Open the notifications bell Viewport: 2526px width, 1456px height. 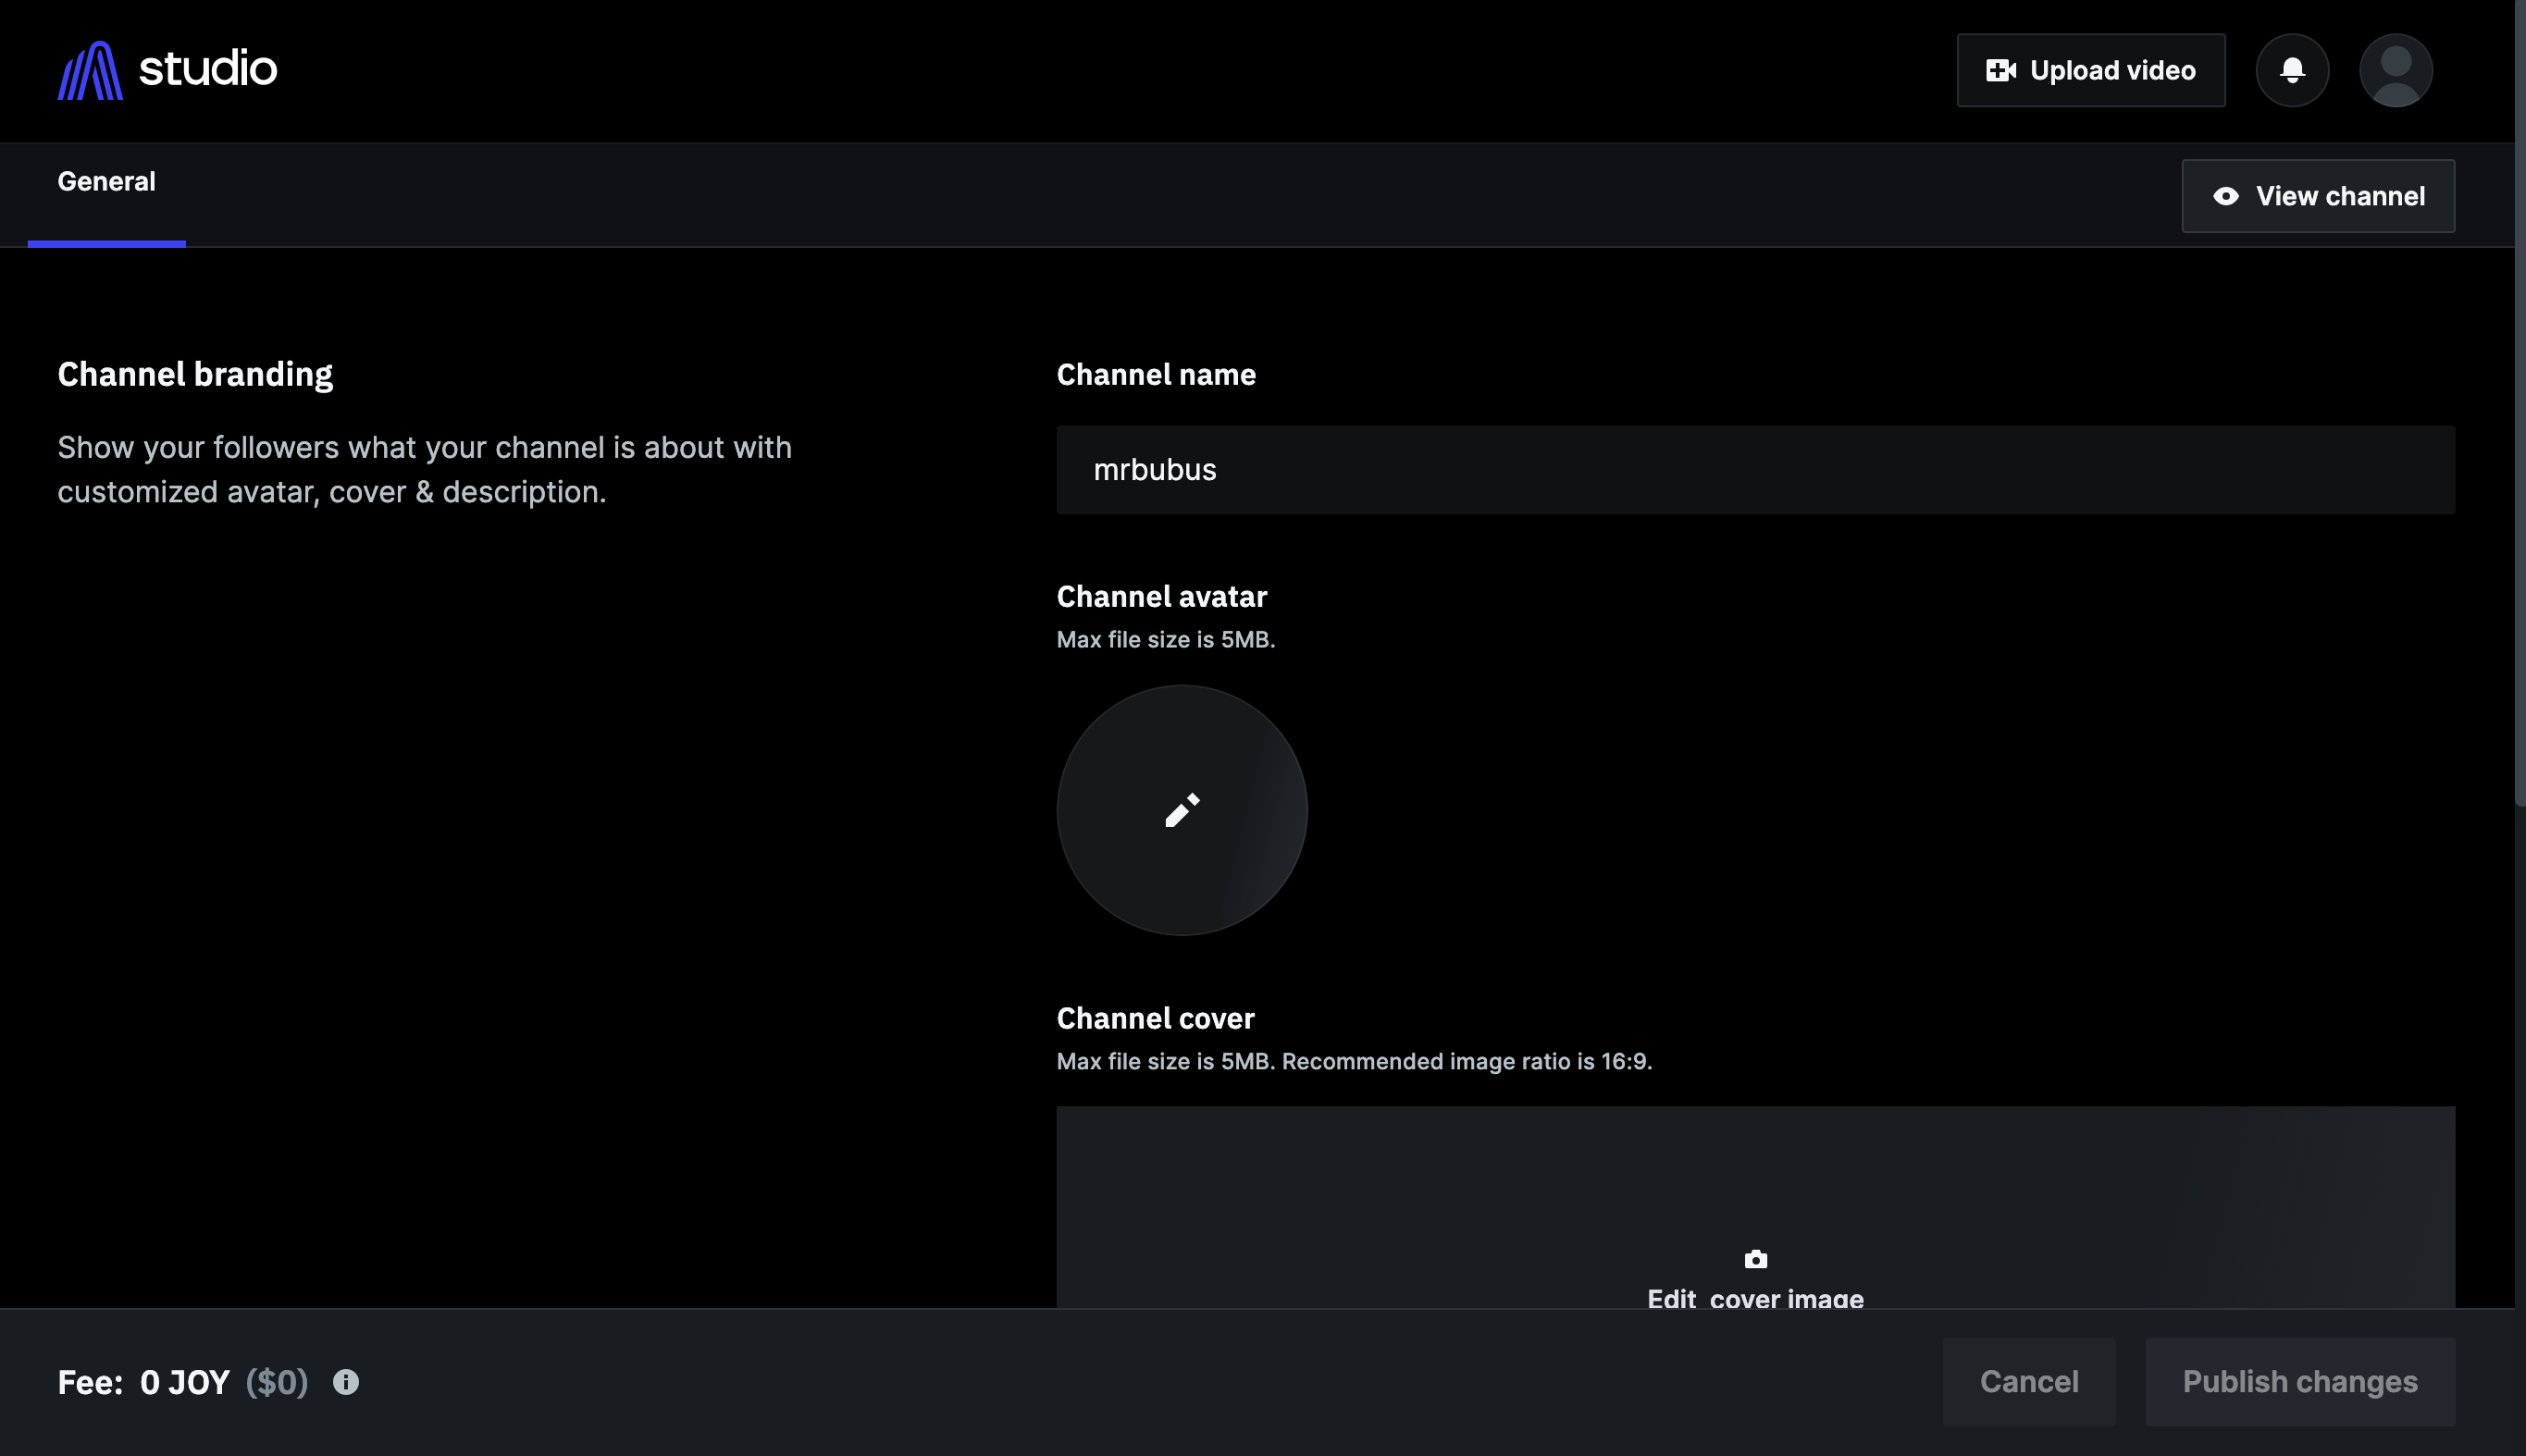pyautogui.click(x=2292, y=70)
